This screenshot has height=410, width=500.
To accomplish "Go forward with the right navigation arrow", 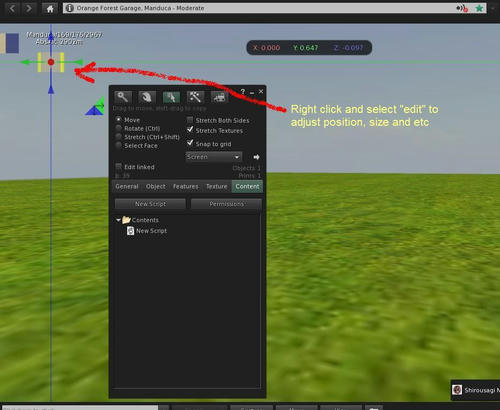I will [x=29, y=8].
